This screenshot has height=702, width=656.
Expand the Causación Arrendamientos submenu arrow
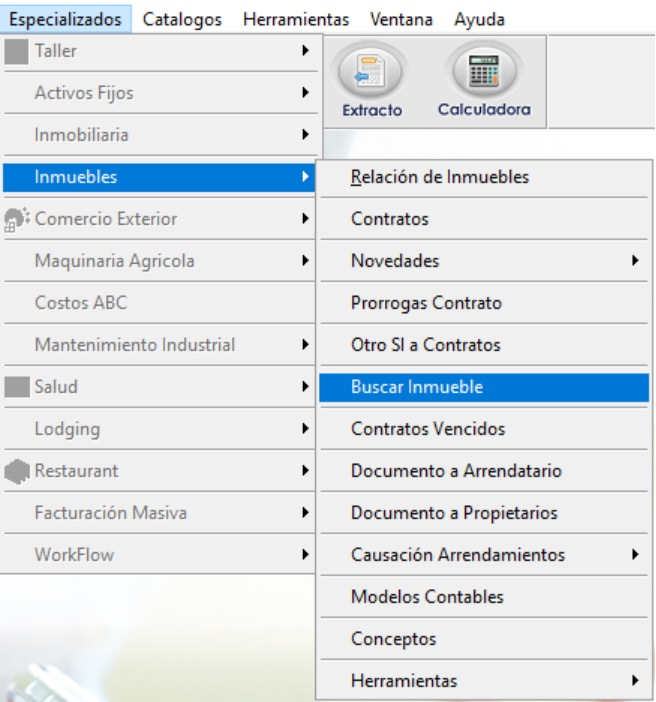coord(635,555)
